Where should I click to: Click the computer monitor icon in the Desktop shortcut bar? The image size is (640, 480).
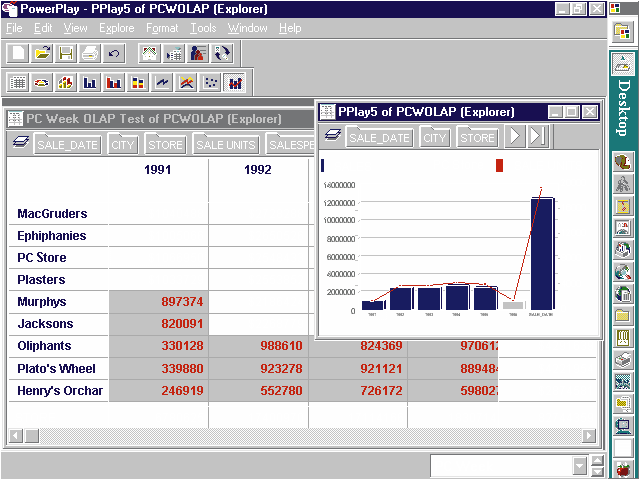pos(623,426)
